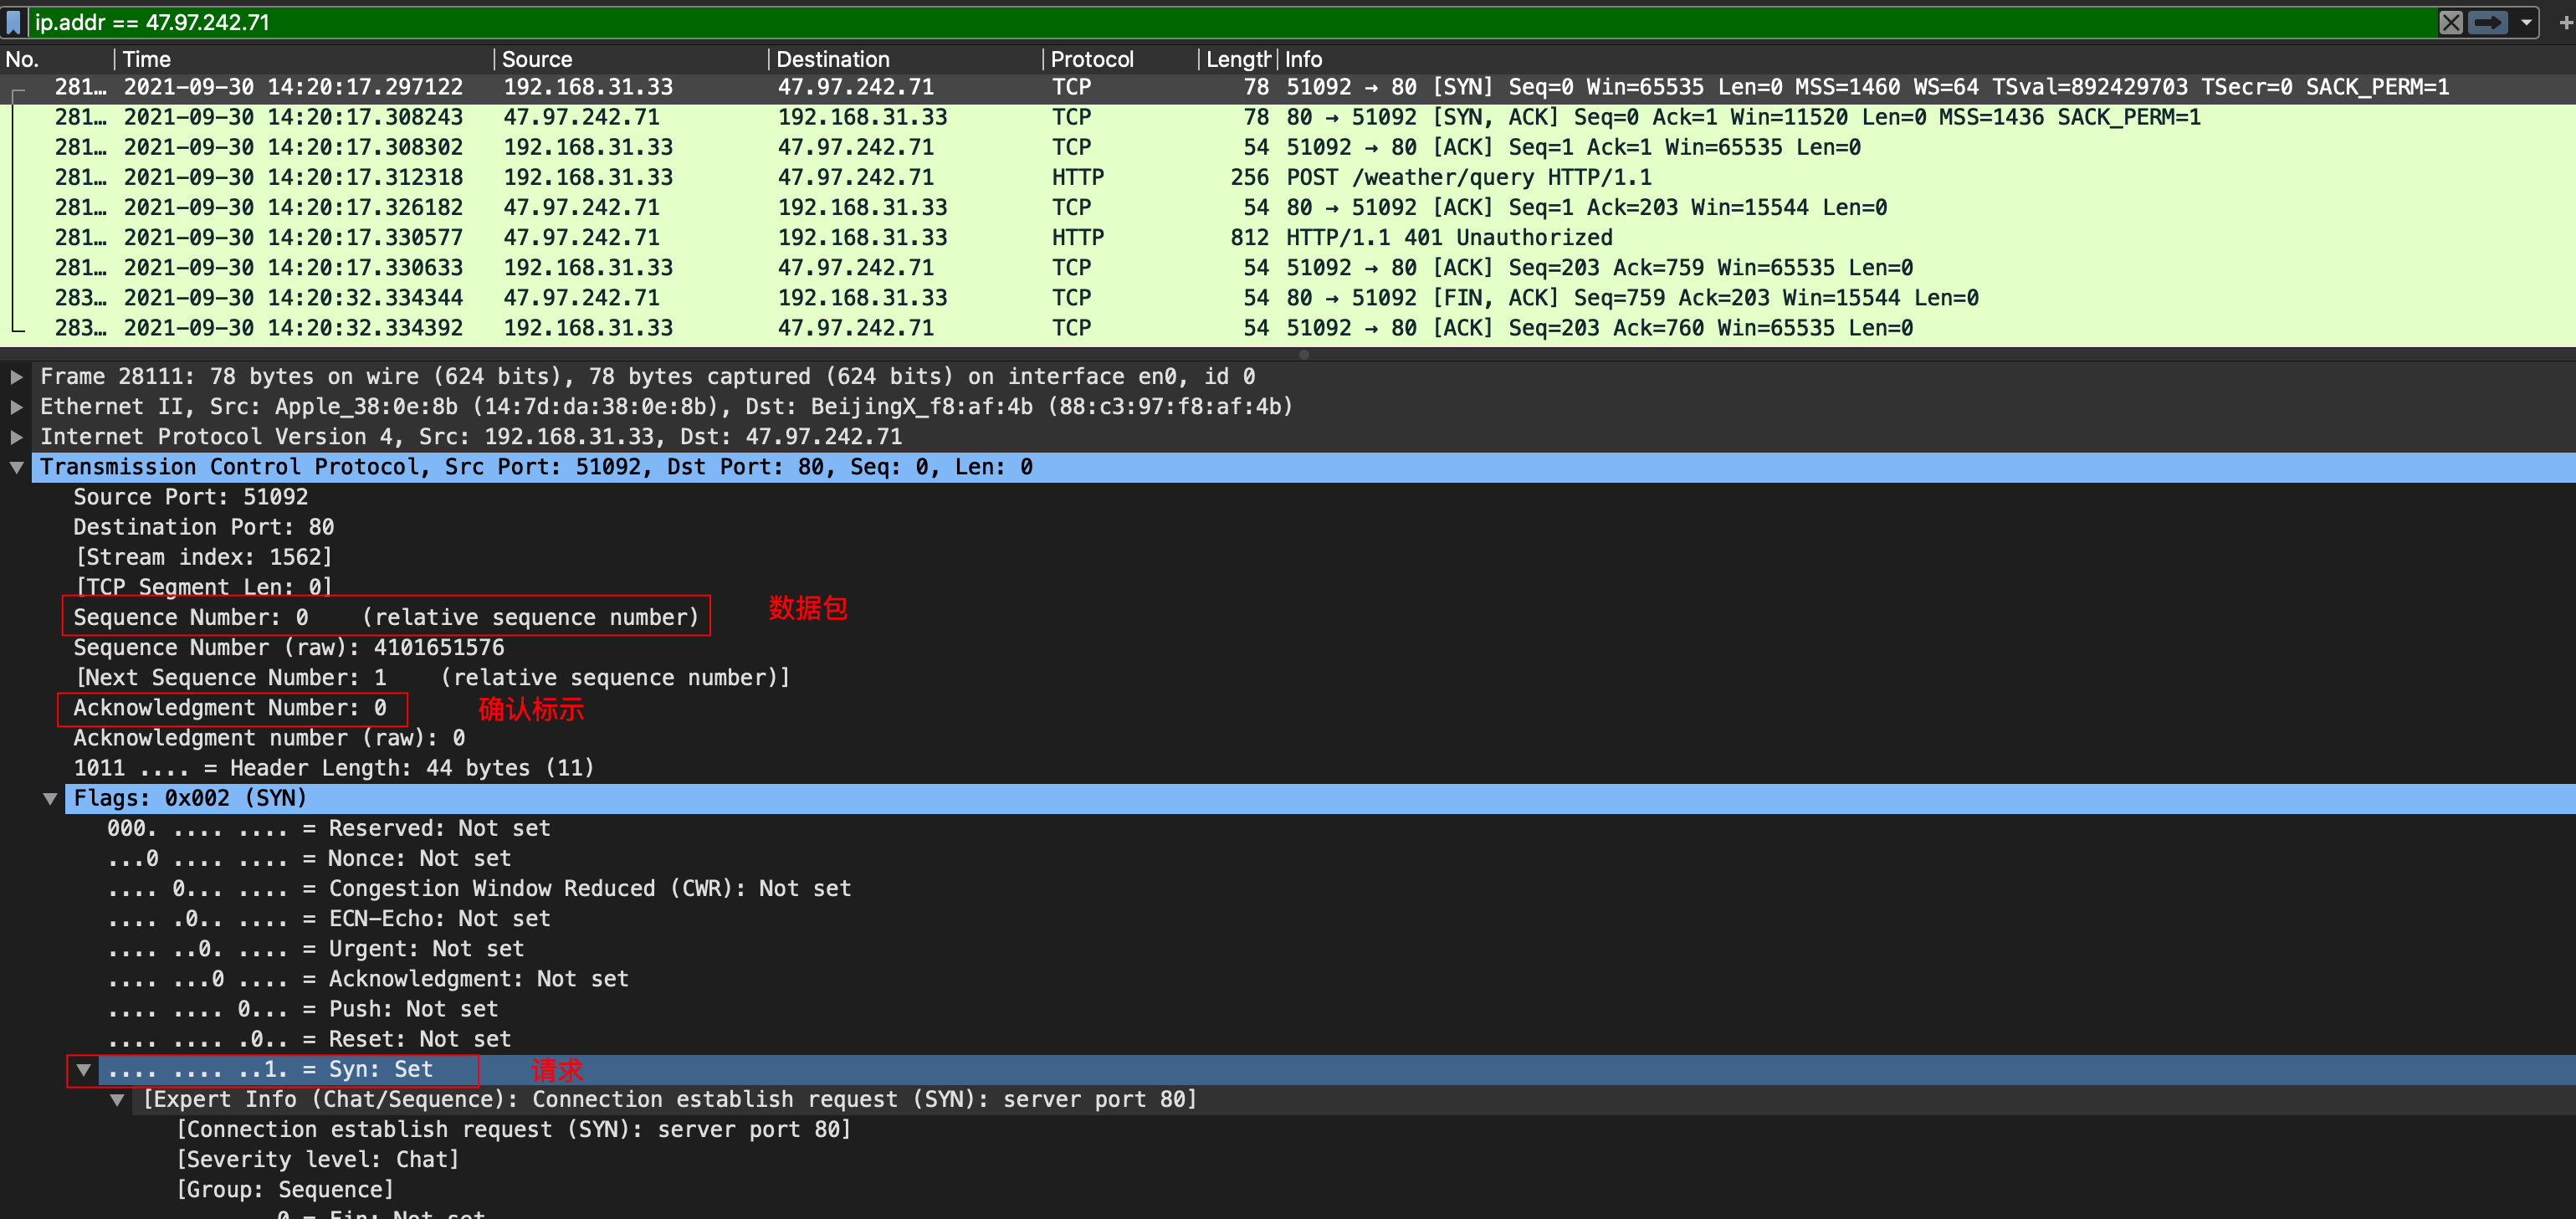Select Acknowledgment number (raw): 0 field
The width and height of the screenshot is (2576, 1219).
(x=269, y=738)
